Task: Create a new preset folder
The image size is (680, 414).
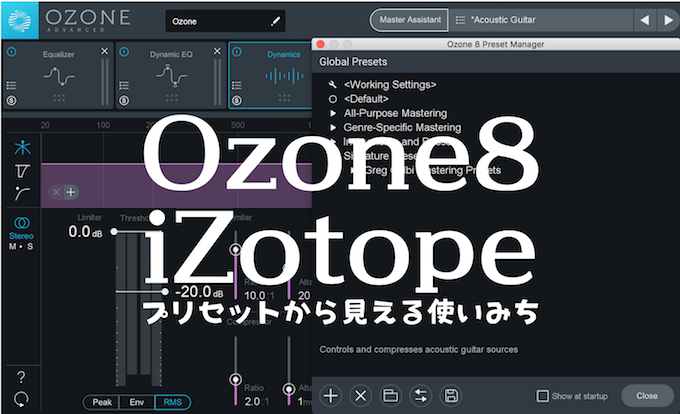Action: 390,396
